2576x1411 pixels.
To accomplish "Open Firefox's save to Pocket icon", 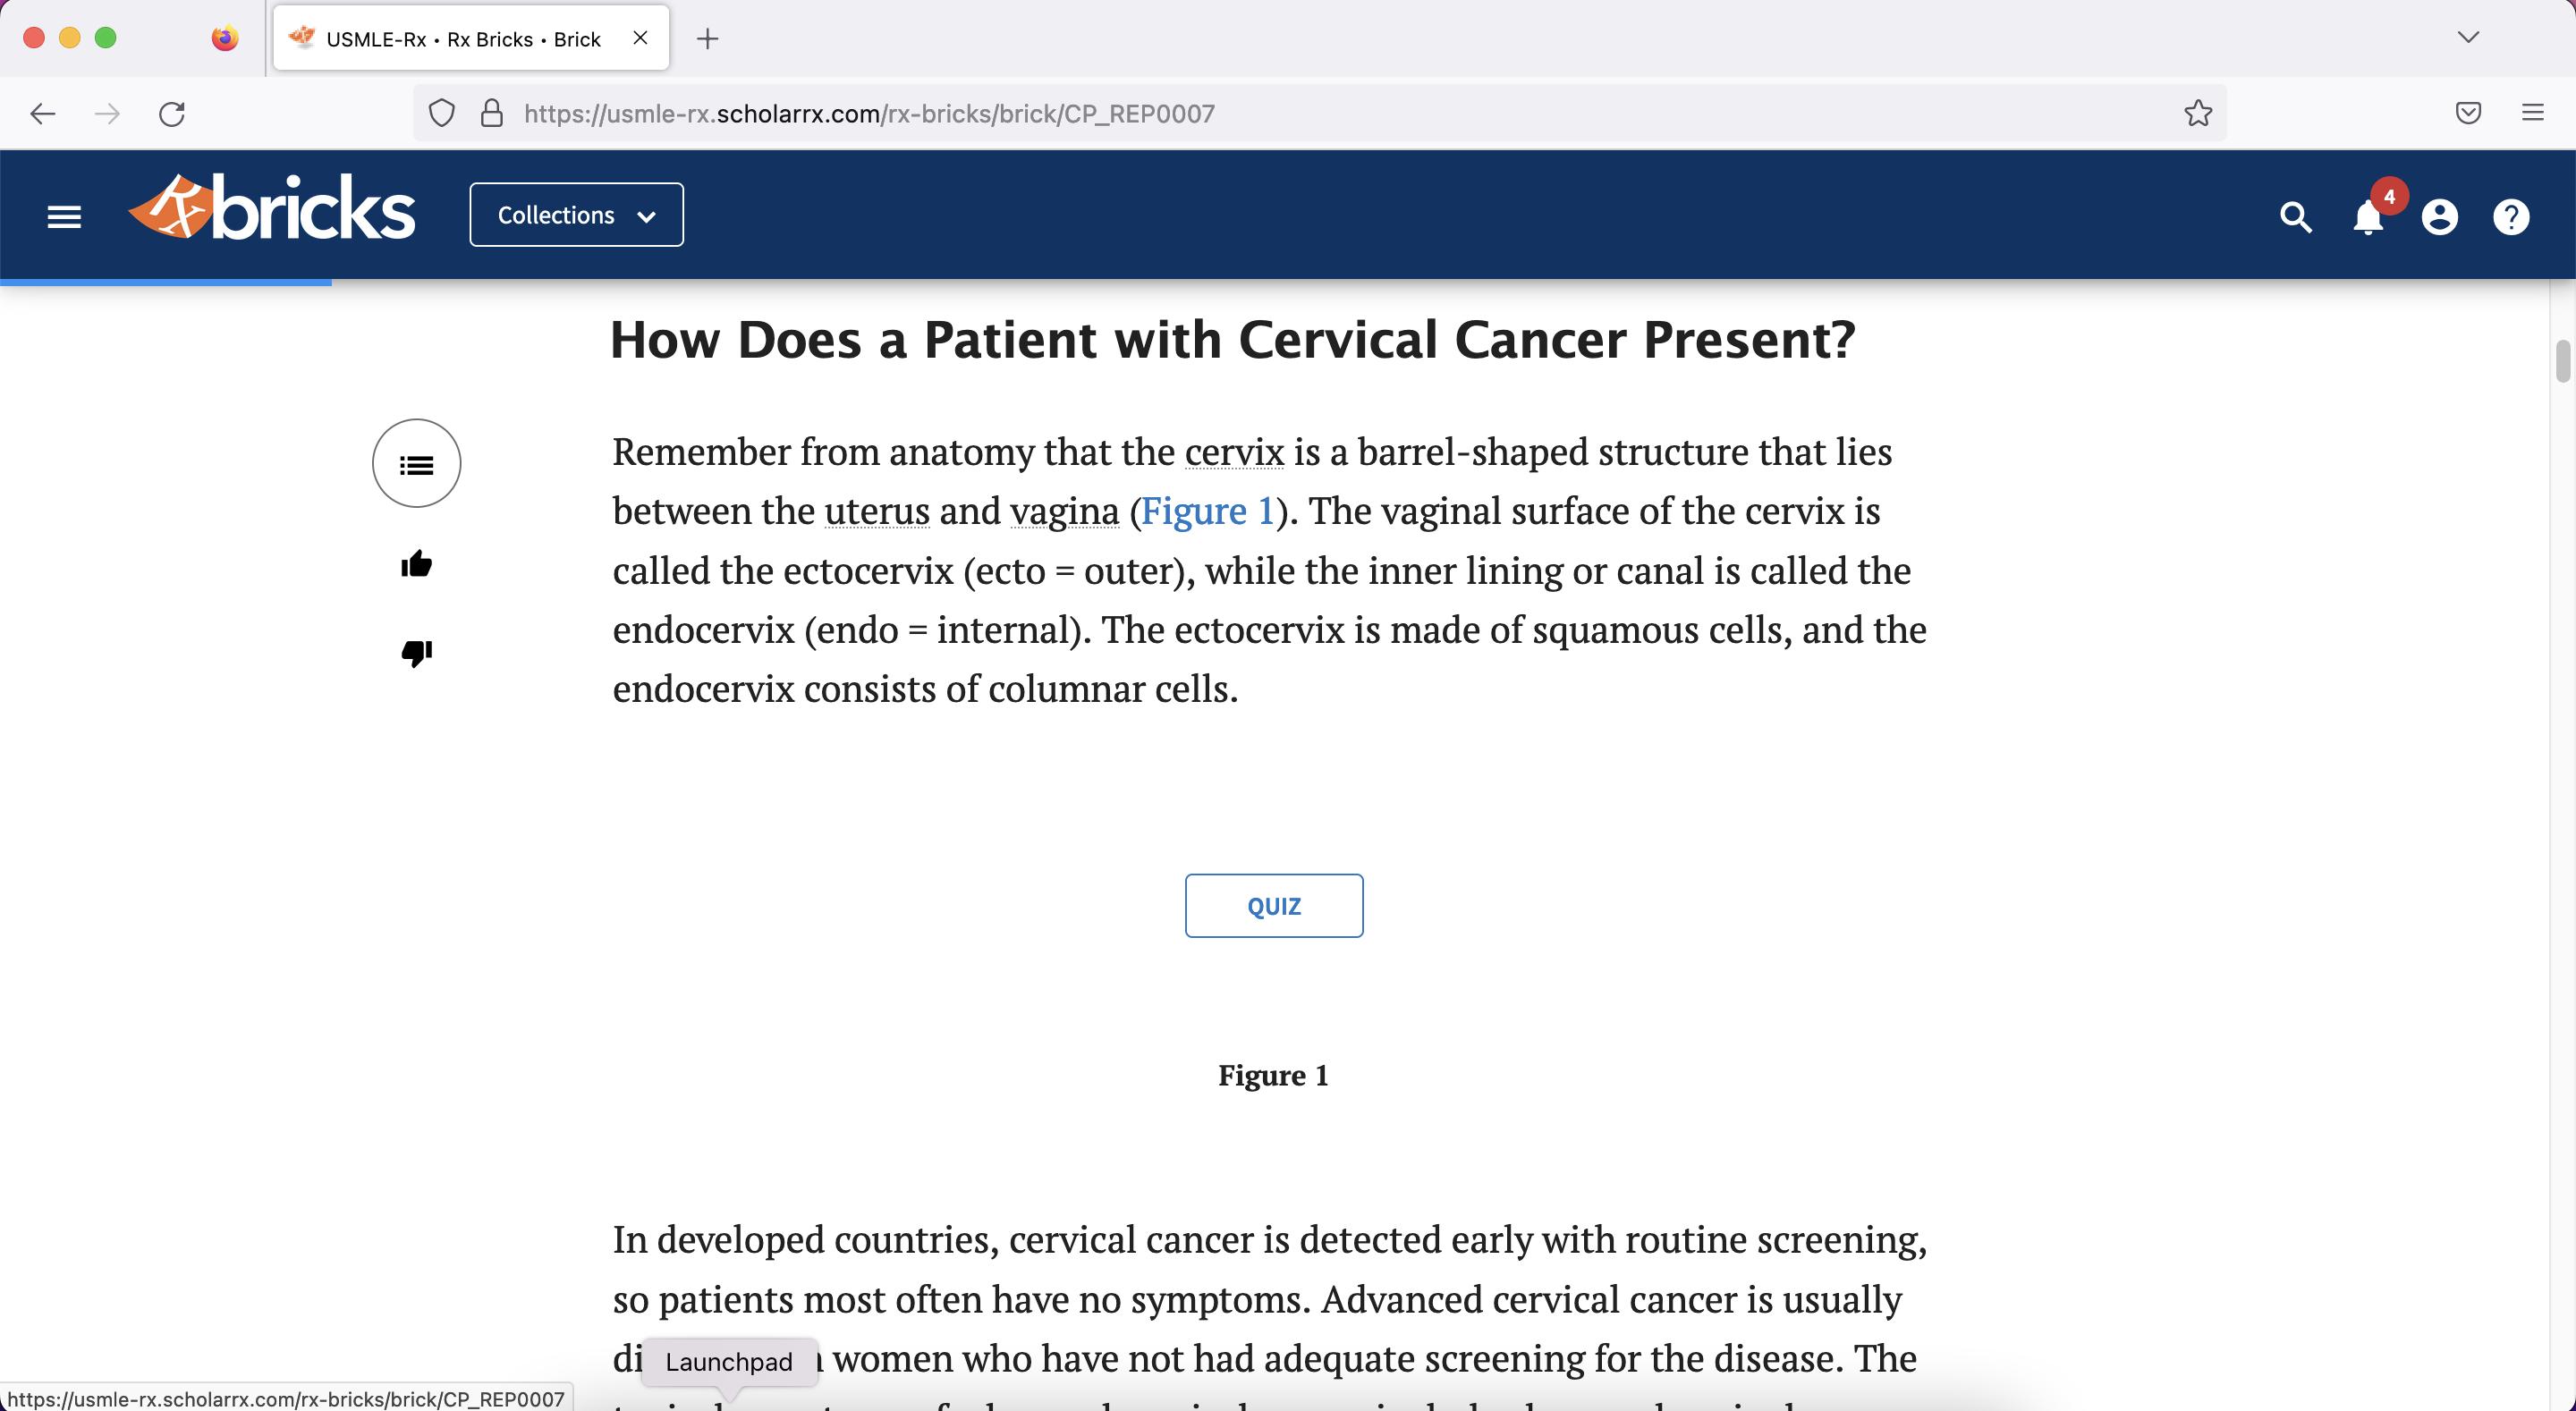I will [2467, 113].
